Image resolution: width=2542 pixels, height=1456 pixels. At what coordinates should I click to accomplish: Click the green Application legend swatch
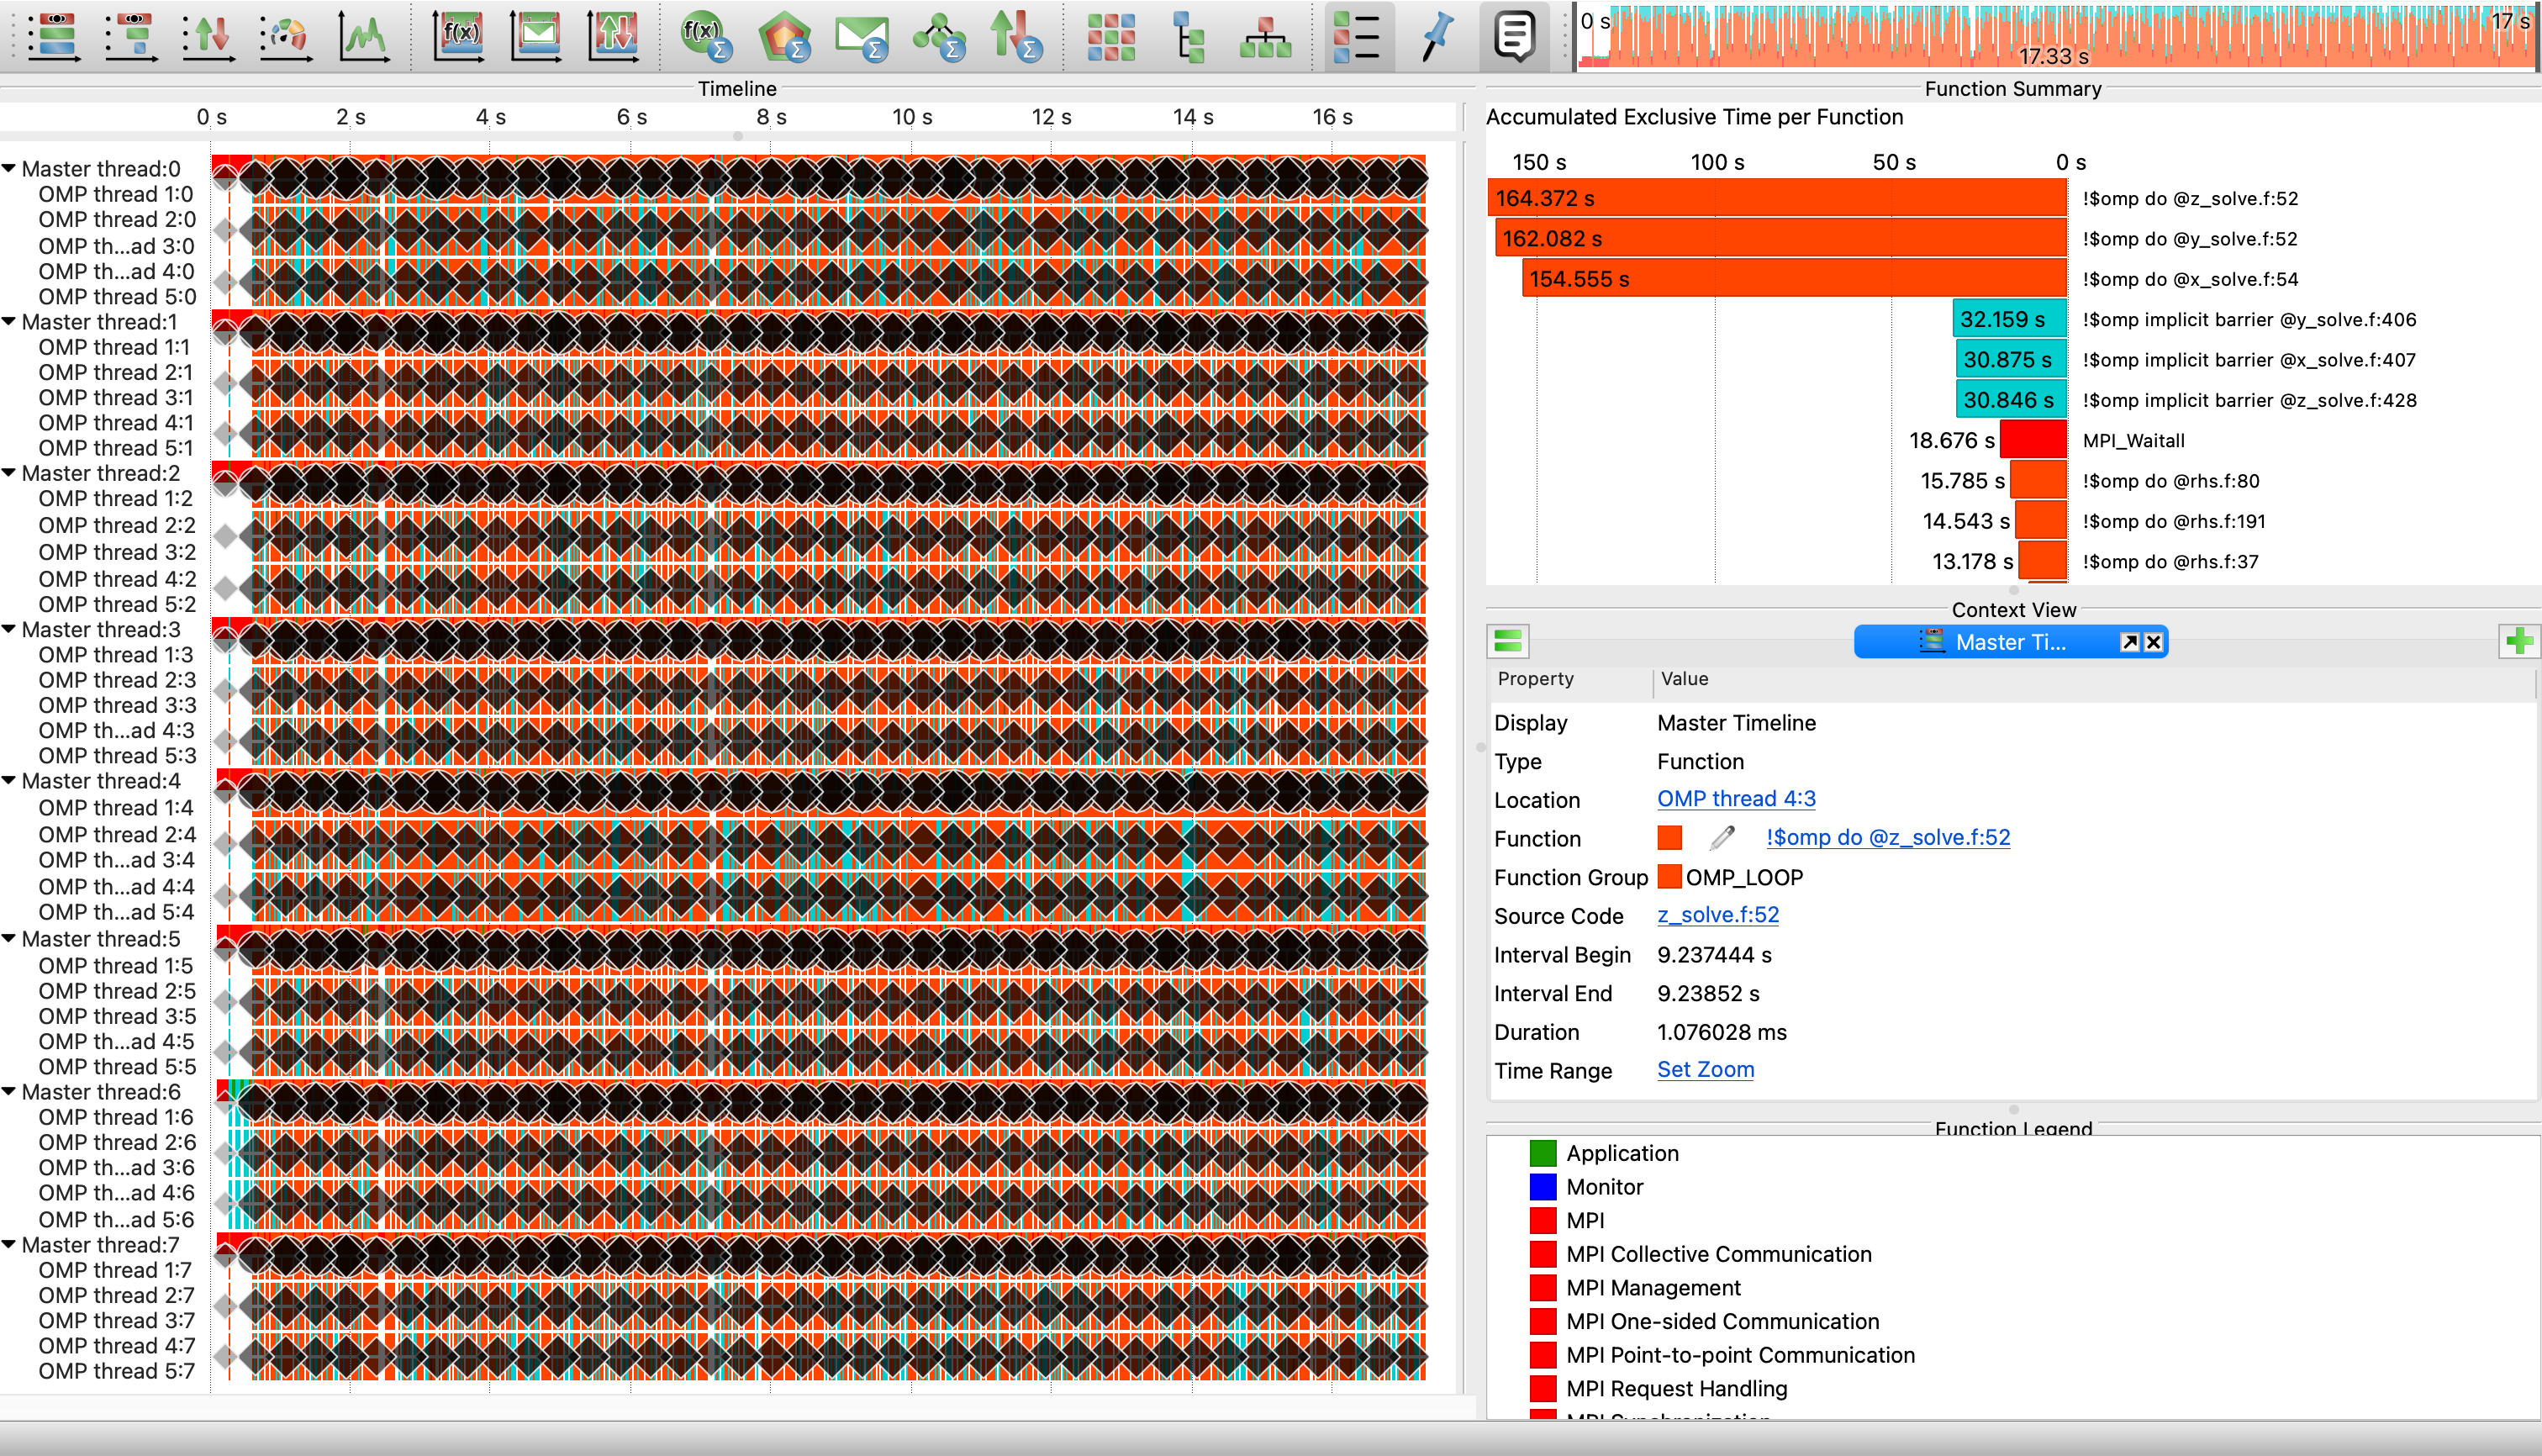coord(1543,1153)
